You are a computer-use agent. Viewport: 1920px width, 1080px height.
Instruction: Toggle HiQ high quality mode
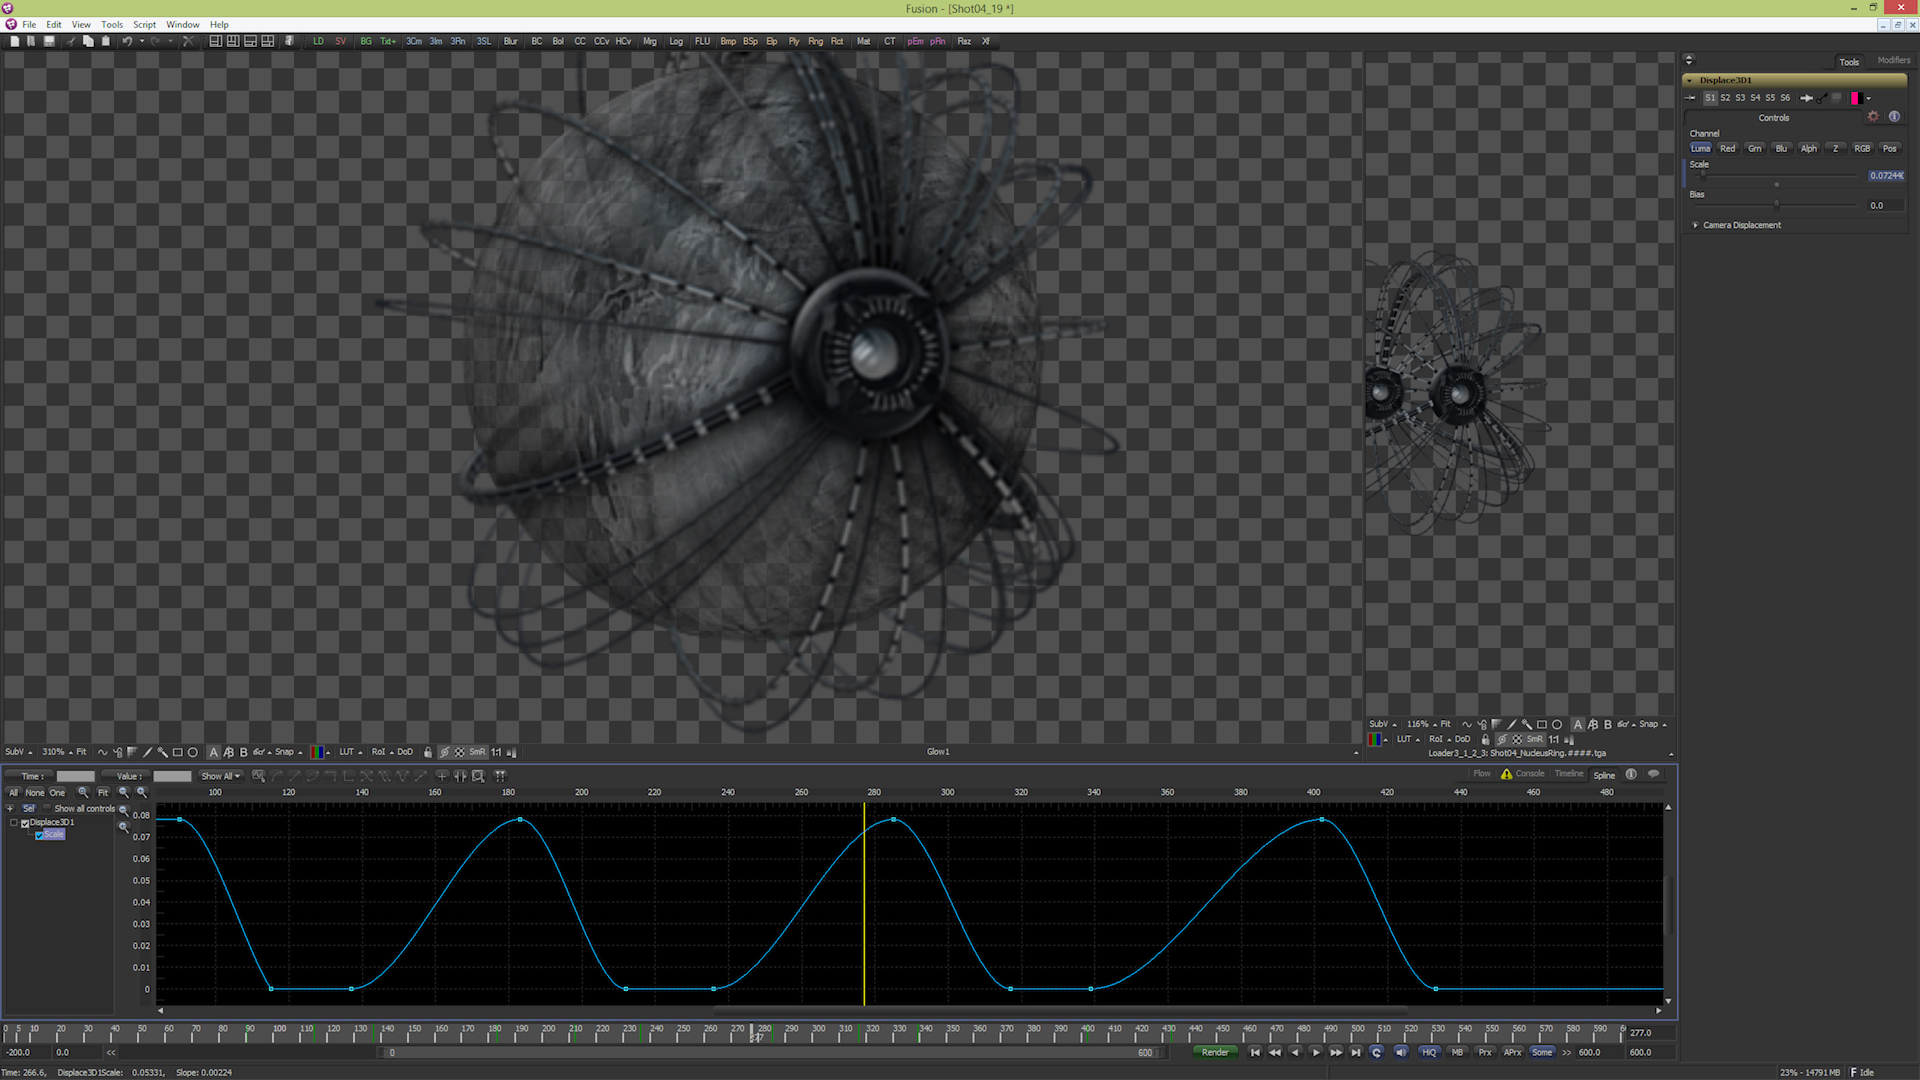[1429, 1052]
